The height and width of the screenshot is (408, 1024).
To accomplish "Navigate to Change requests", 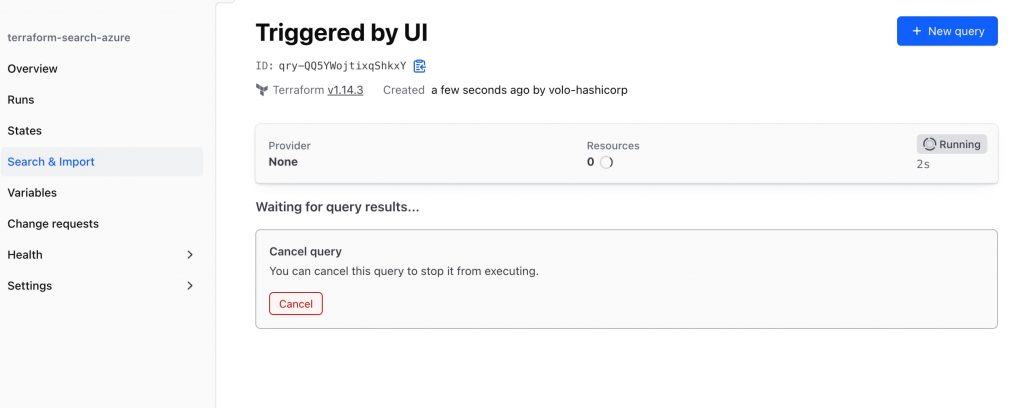I will pyautogui.click(x=53, y=224).
